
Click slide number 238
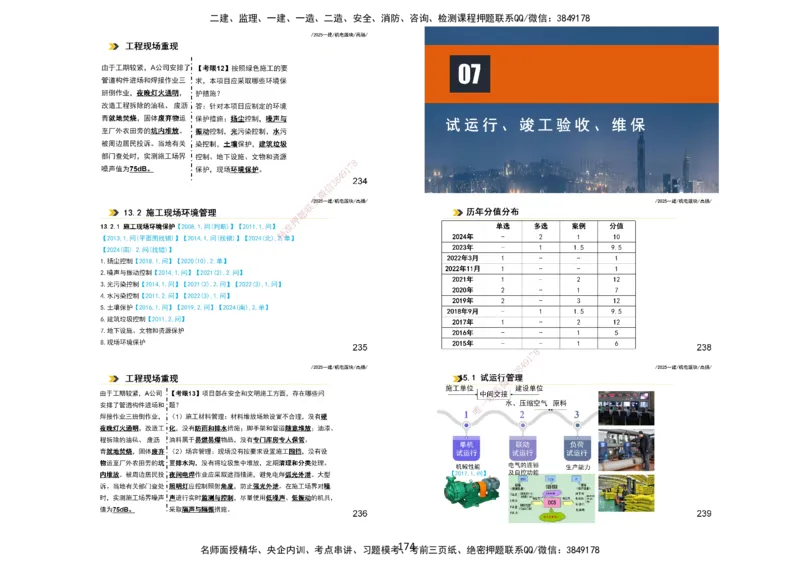click(704, 348)
